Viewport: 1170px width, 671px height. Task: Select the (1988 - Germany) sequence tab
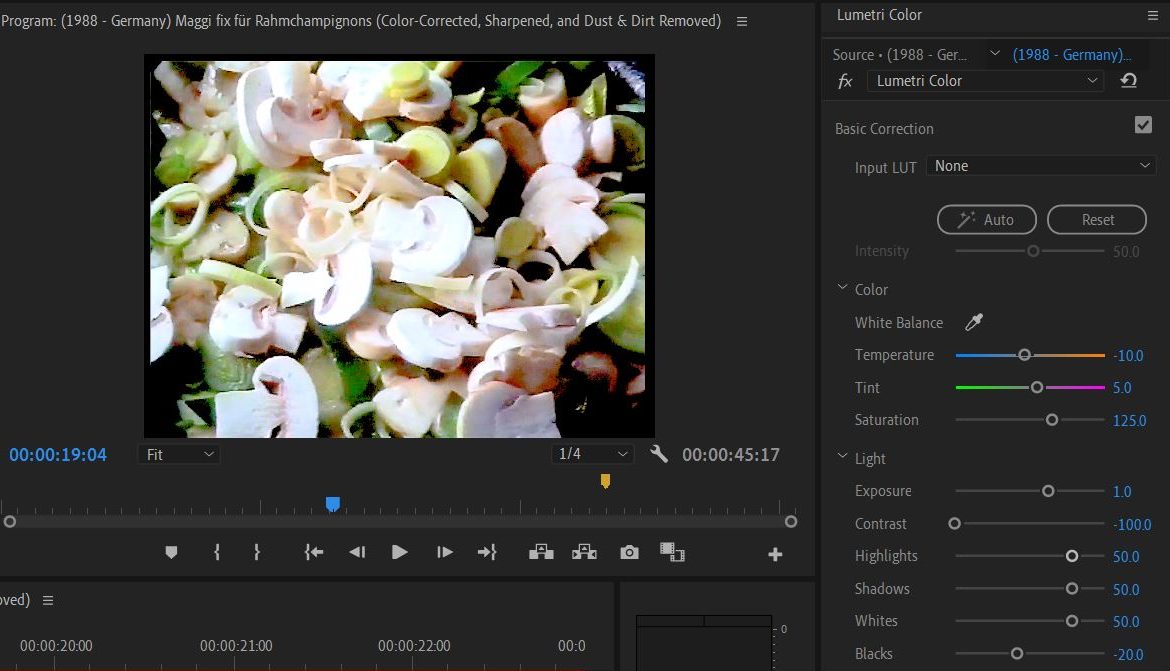click(1072, 54)
